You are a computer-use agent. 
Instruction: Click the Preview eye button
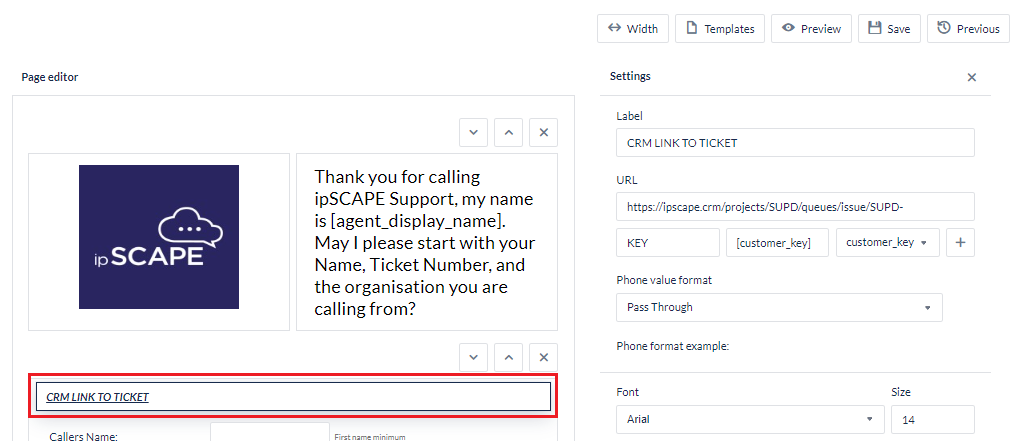point(811,29)
